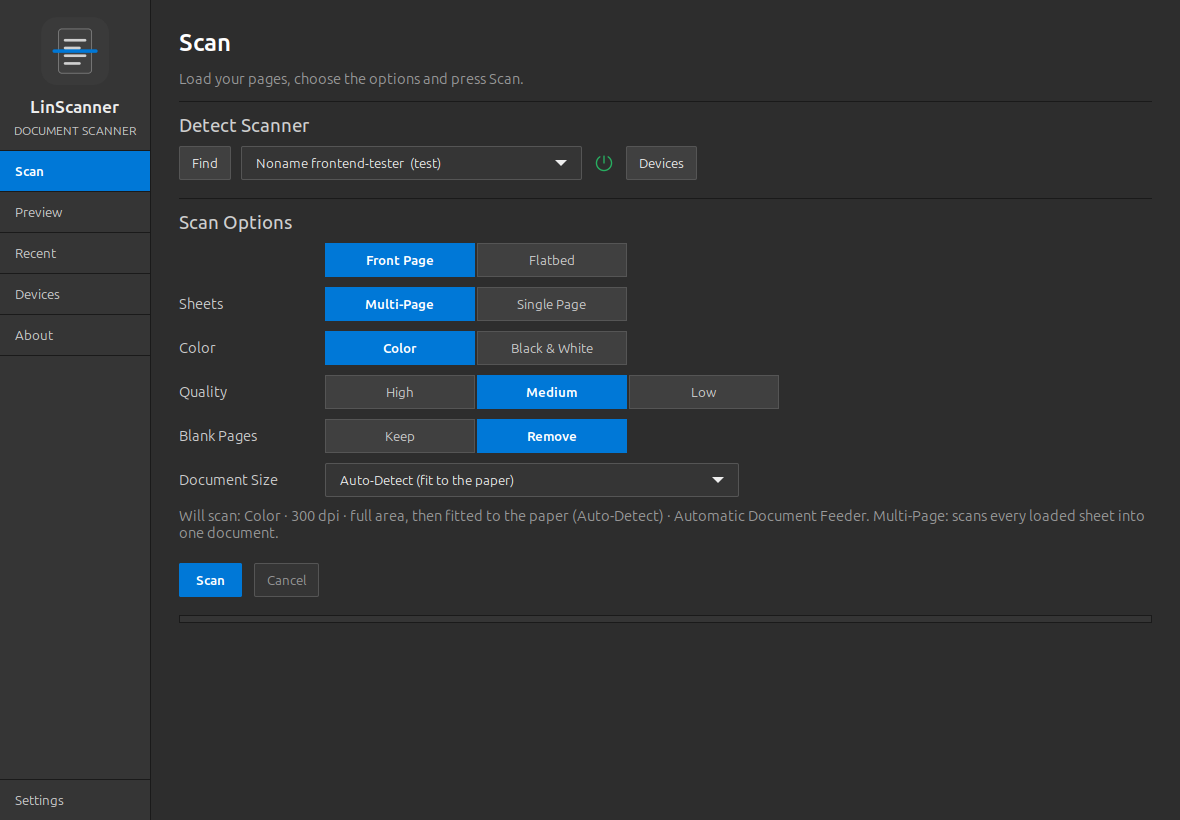Click the 'Quality' label

click(203, 392)
